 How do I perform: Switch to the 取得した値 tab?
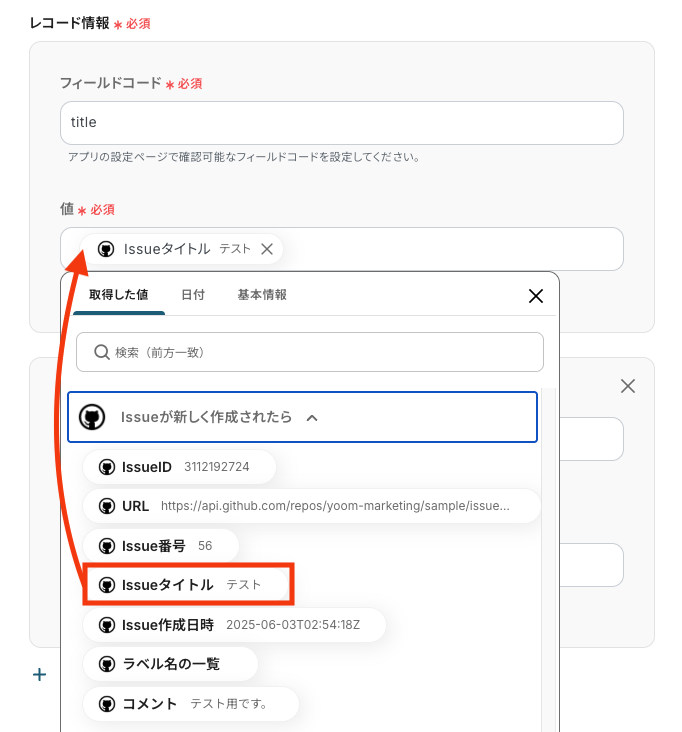pyautogui.click(x=119, y=295)
